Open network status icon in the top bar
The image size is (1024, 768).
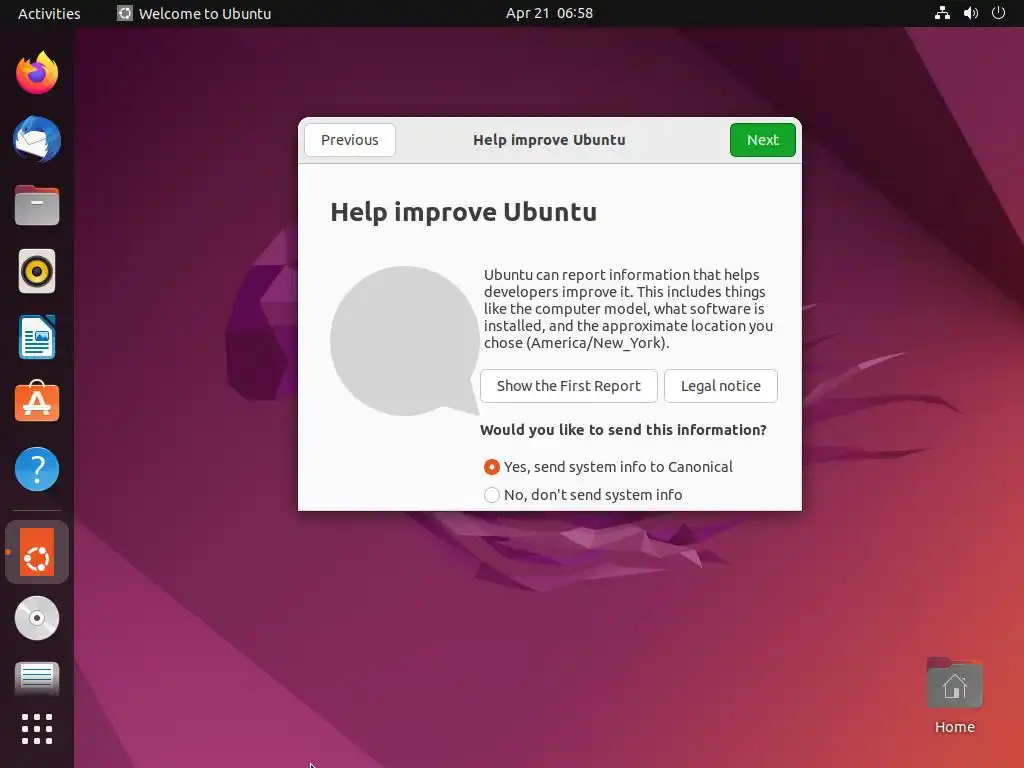click(942, 13)
